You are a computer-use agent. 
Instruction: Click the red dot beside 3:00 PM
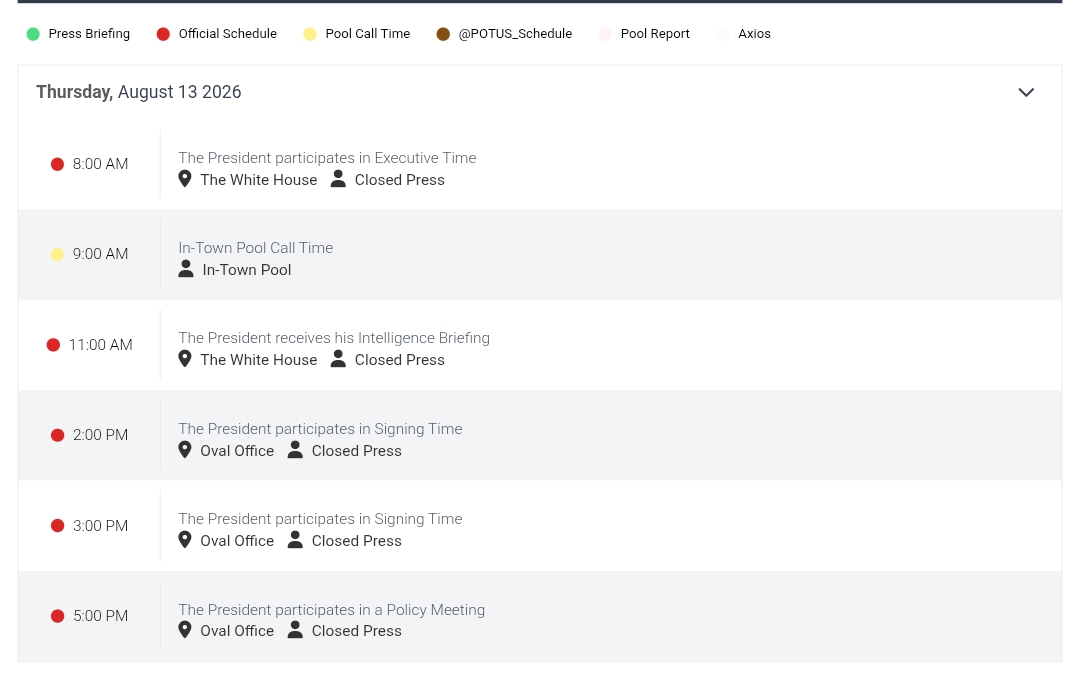[x=57, y=526]
